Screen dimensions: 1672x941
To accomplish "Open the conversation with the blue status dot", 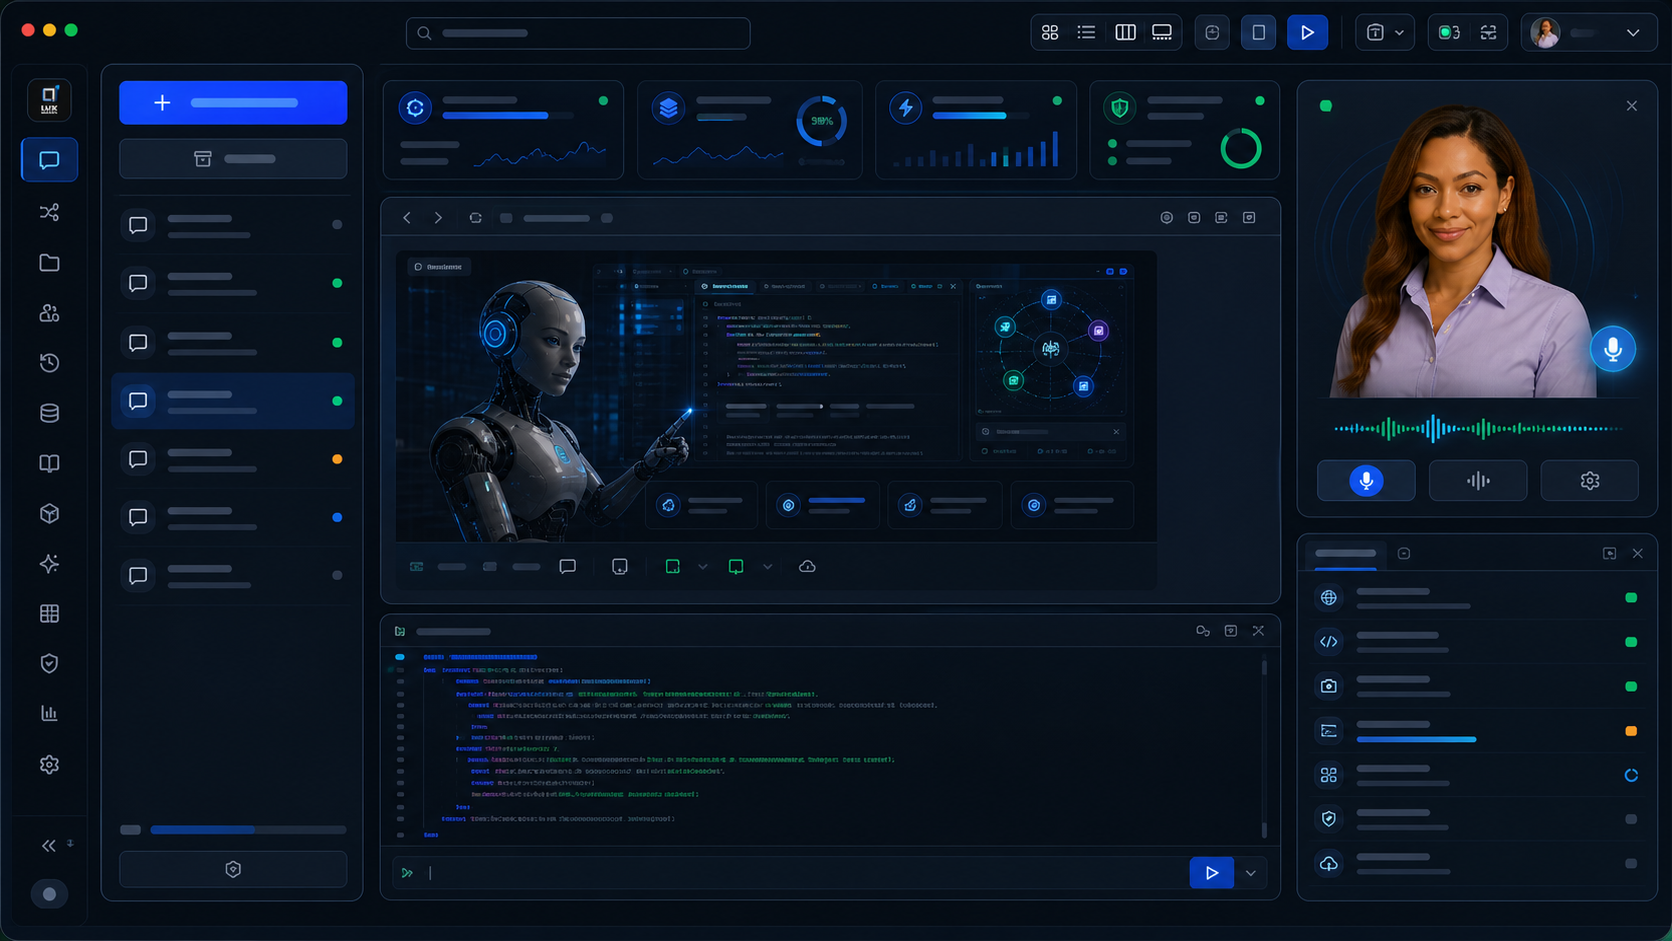I will click(x=233, y=517).
